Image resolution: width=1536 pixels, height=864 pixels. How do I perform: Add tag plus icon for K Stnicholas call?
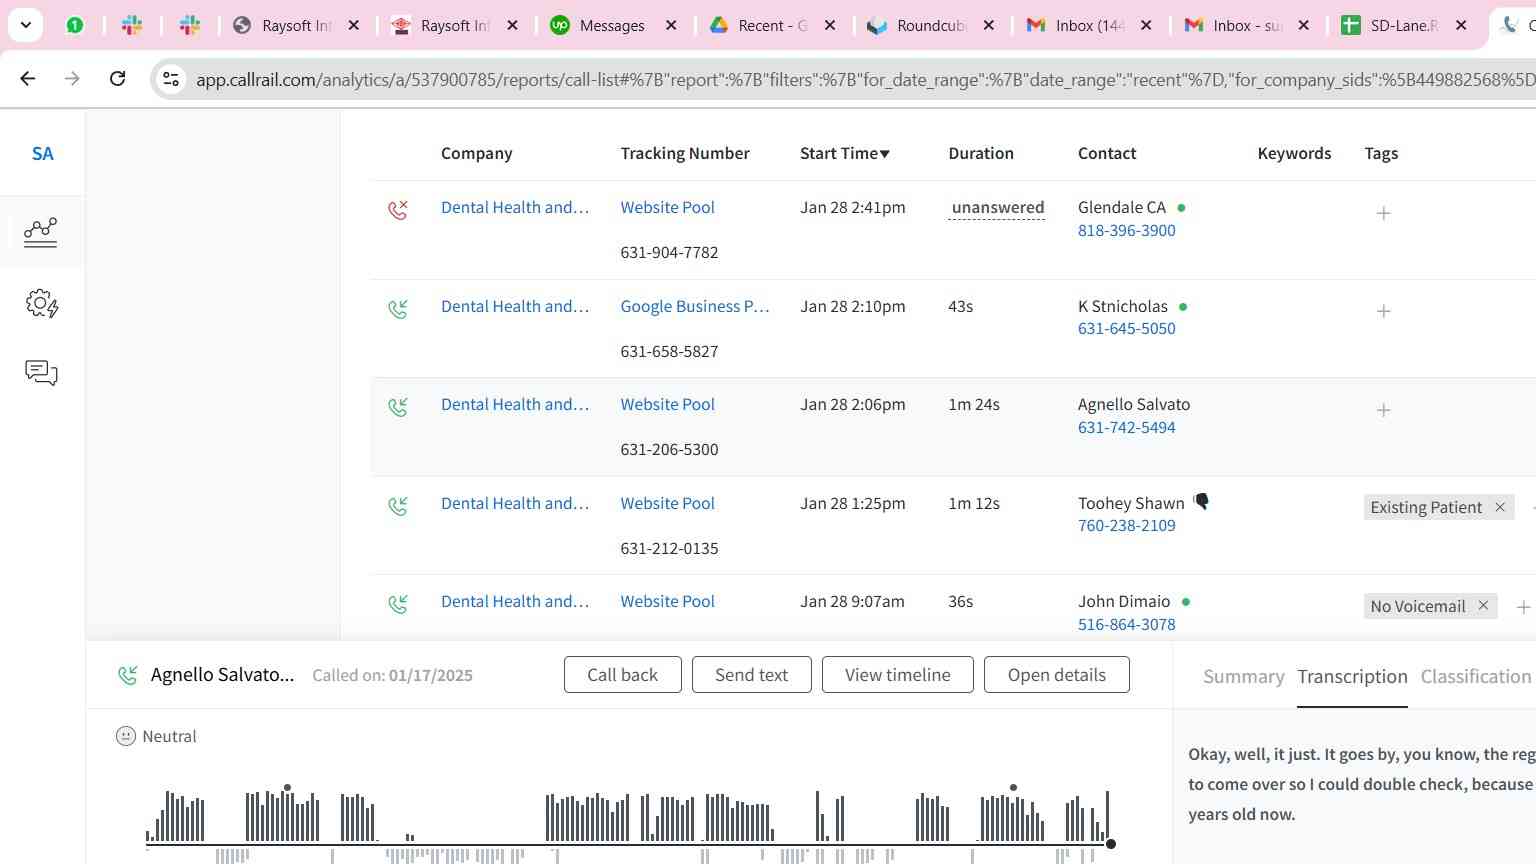coord(1383,311)
